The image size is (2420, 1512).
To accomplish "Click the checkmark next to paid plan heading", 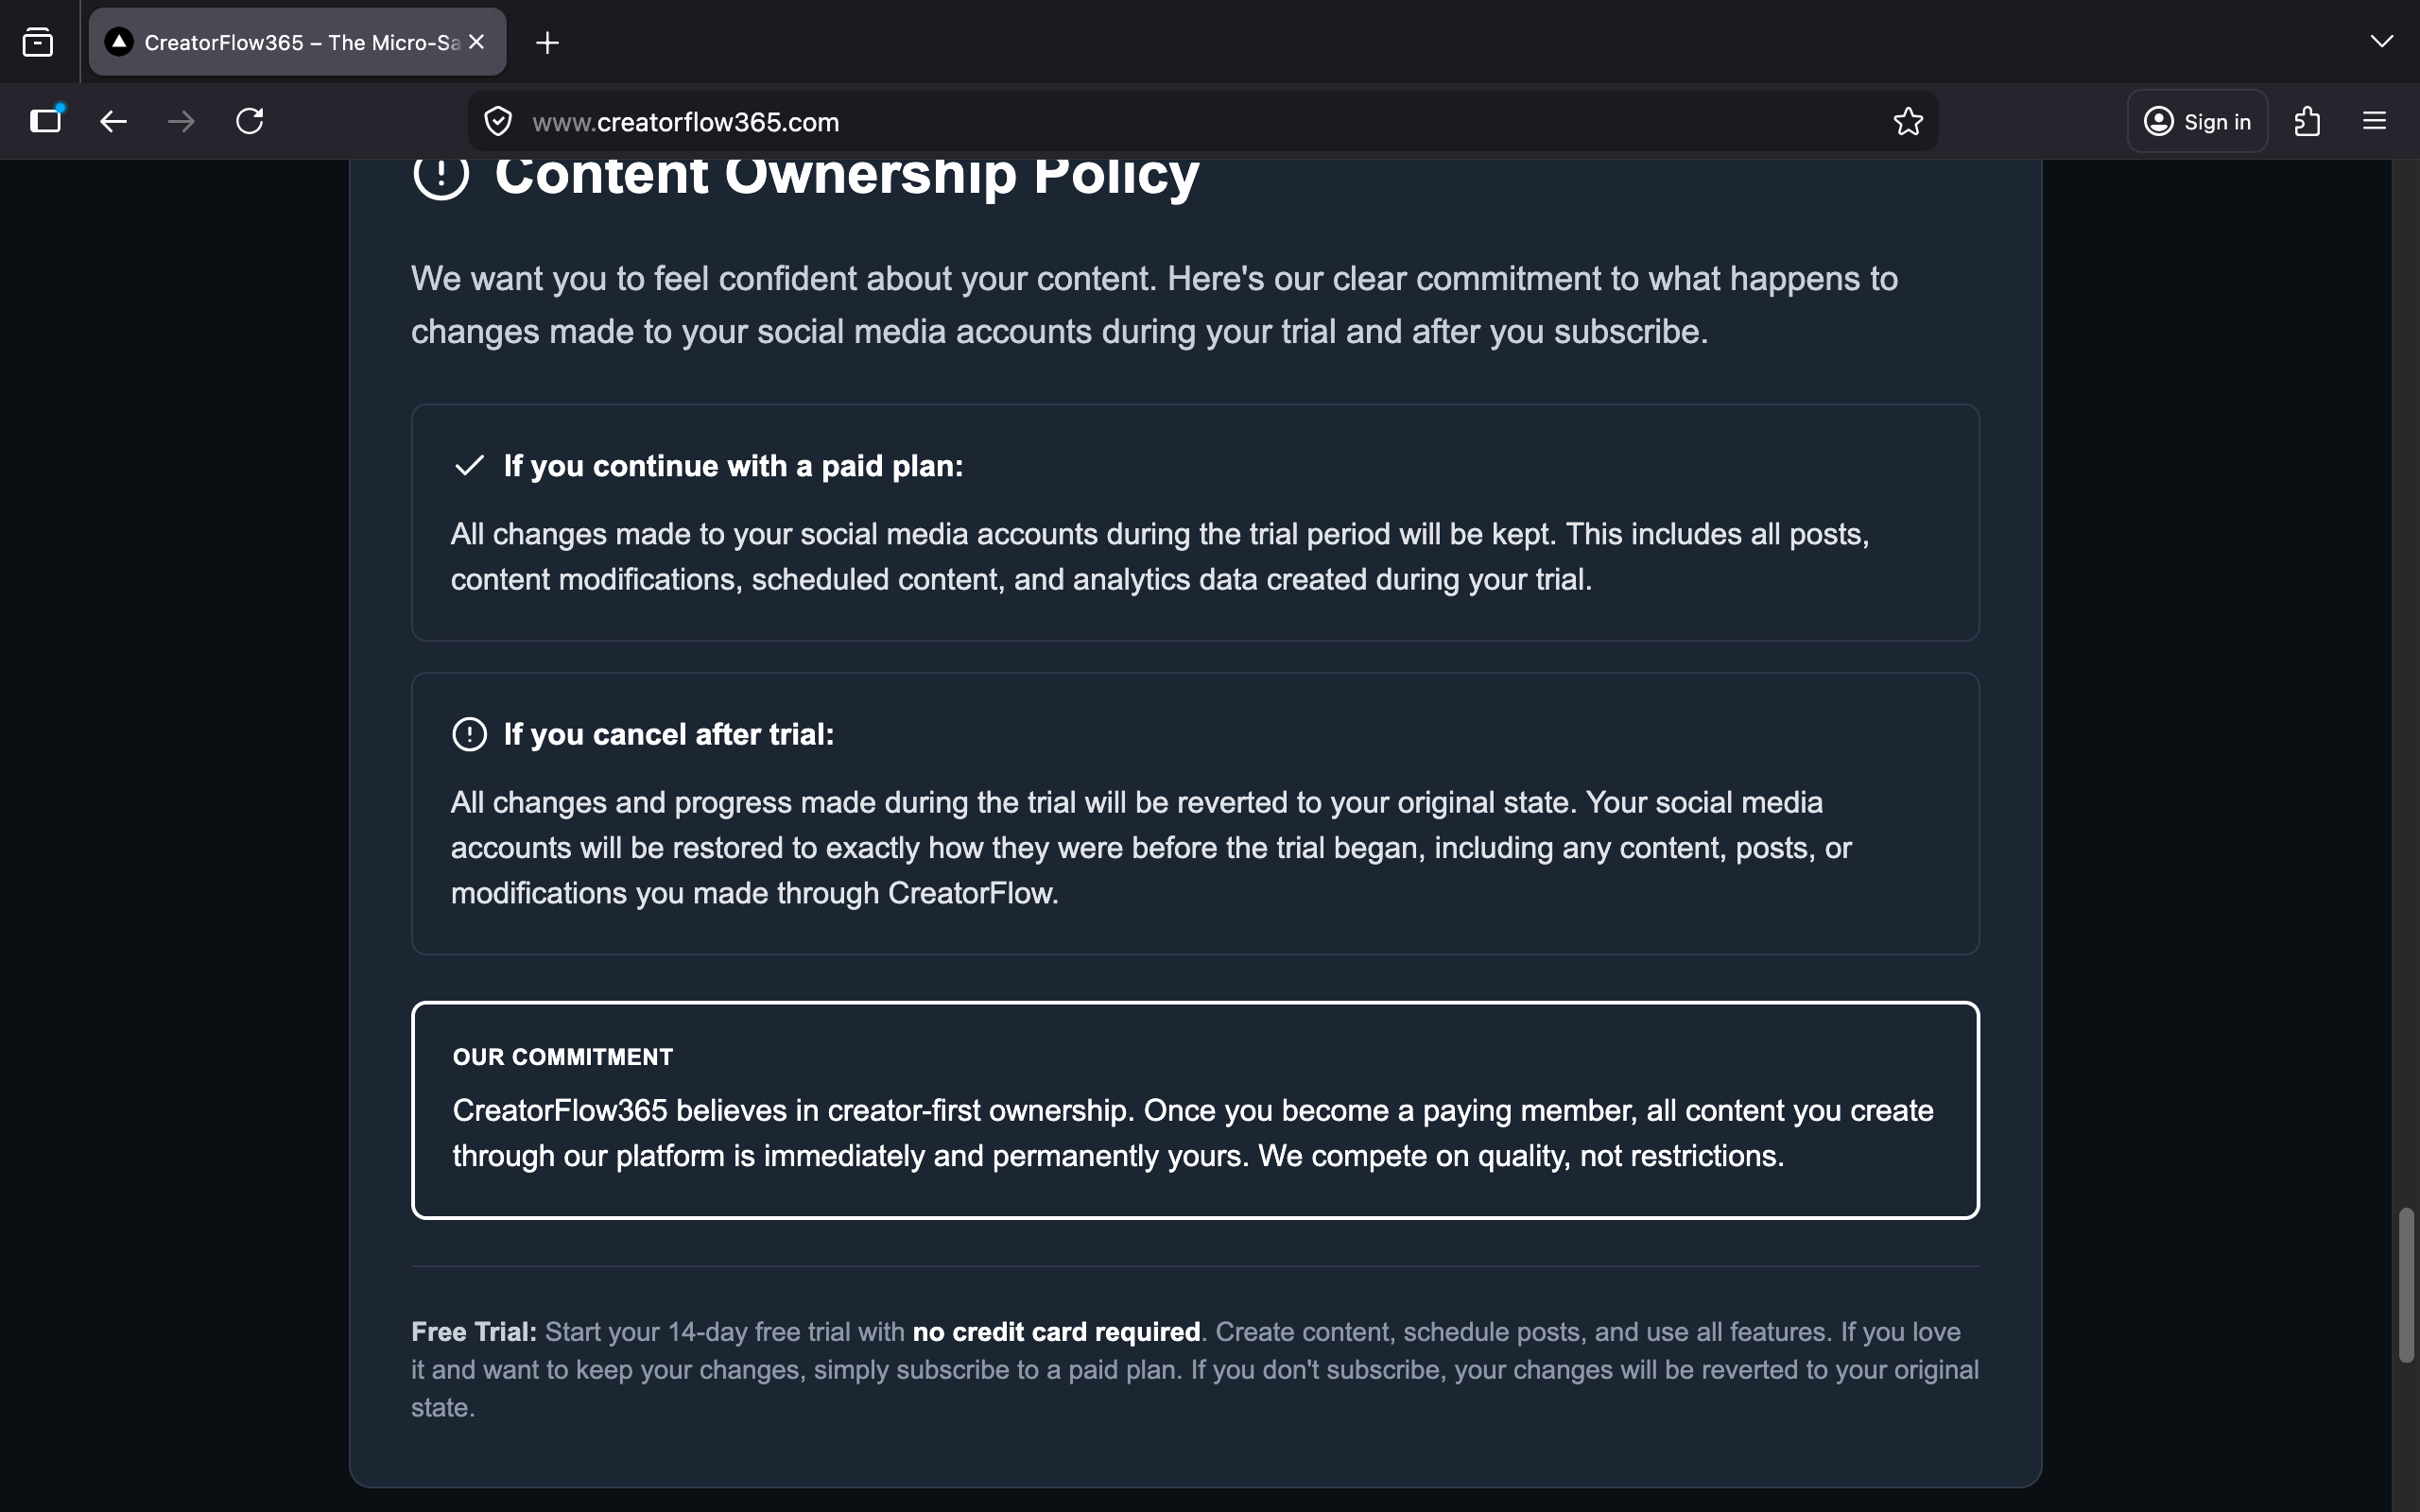I will 469,466.
